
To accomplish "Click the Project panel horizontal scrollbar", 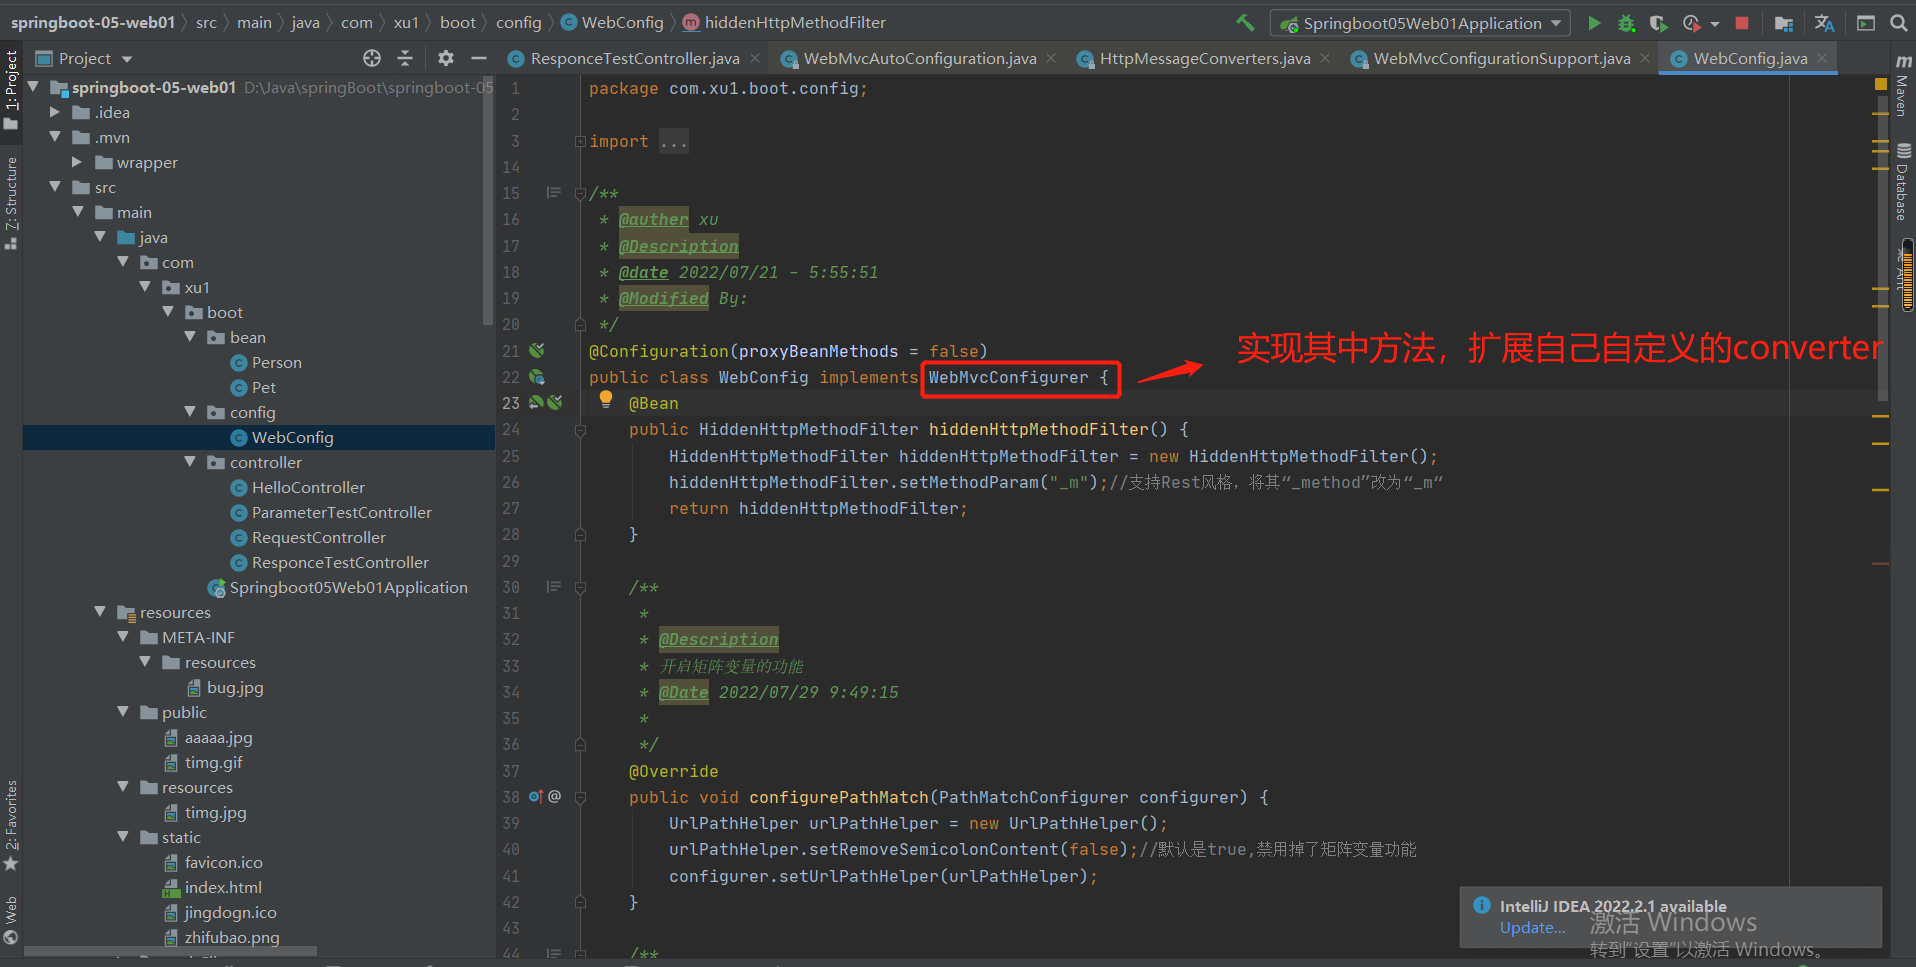I will 170,950.
